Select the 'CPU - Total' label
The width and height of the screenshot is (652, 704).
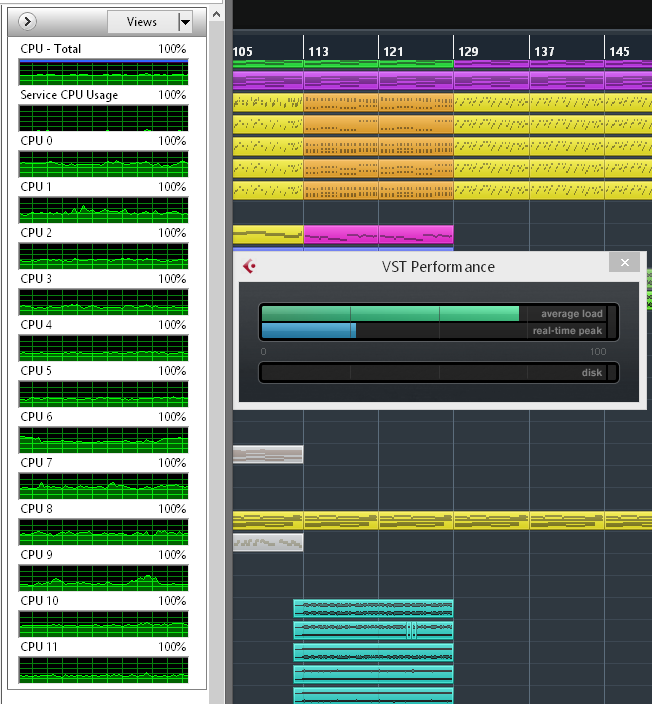(x=51, y=48)
